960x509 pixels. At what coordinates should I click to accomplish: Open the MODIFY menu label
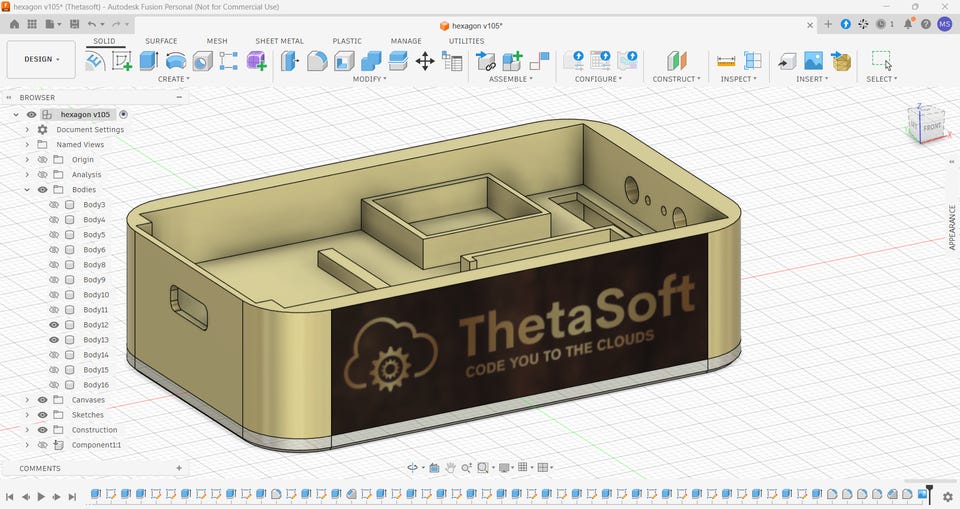point(369,79)
